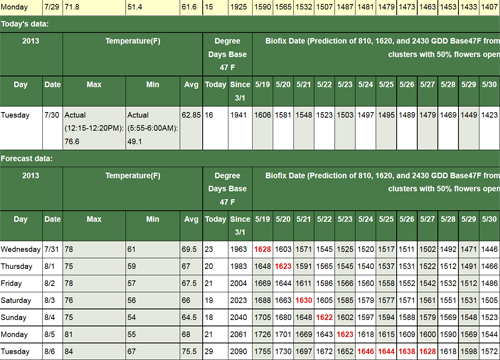Select the Actual (5:55-6:00AM): 49.1 min temperature cell

tap(153, 128)
